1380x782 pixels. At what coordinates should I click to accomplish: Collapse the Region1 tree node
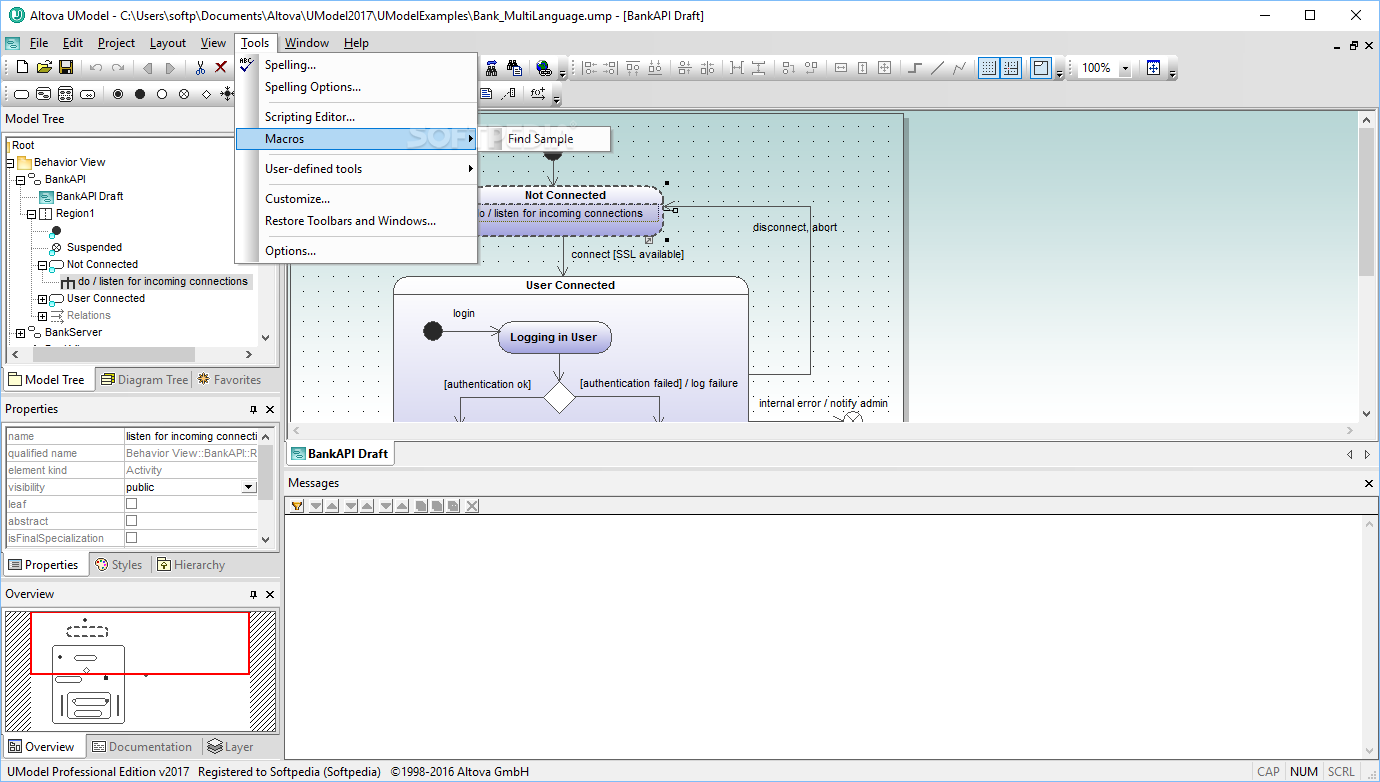pyautogui.click(x=31, y=213)
